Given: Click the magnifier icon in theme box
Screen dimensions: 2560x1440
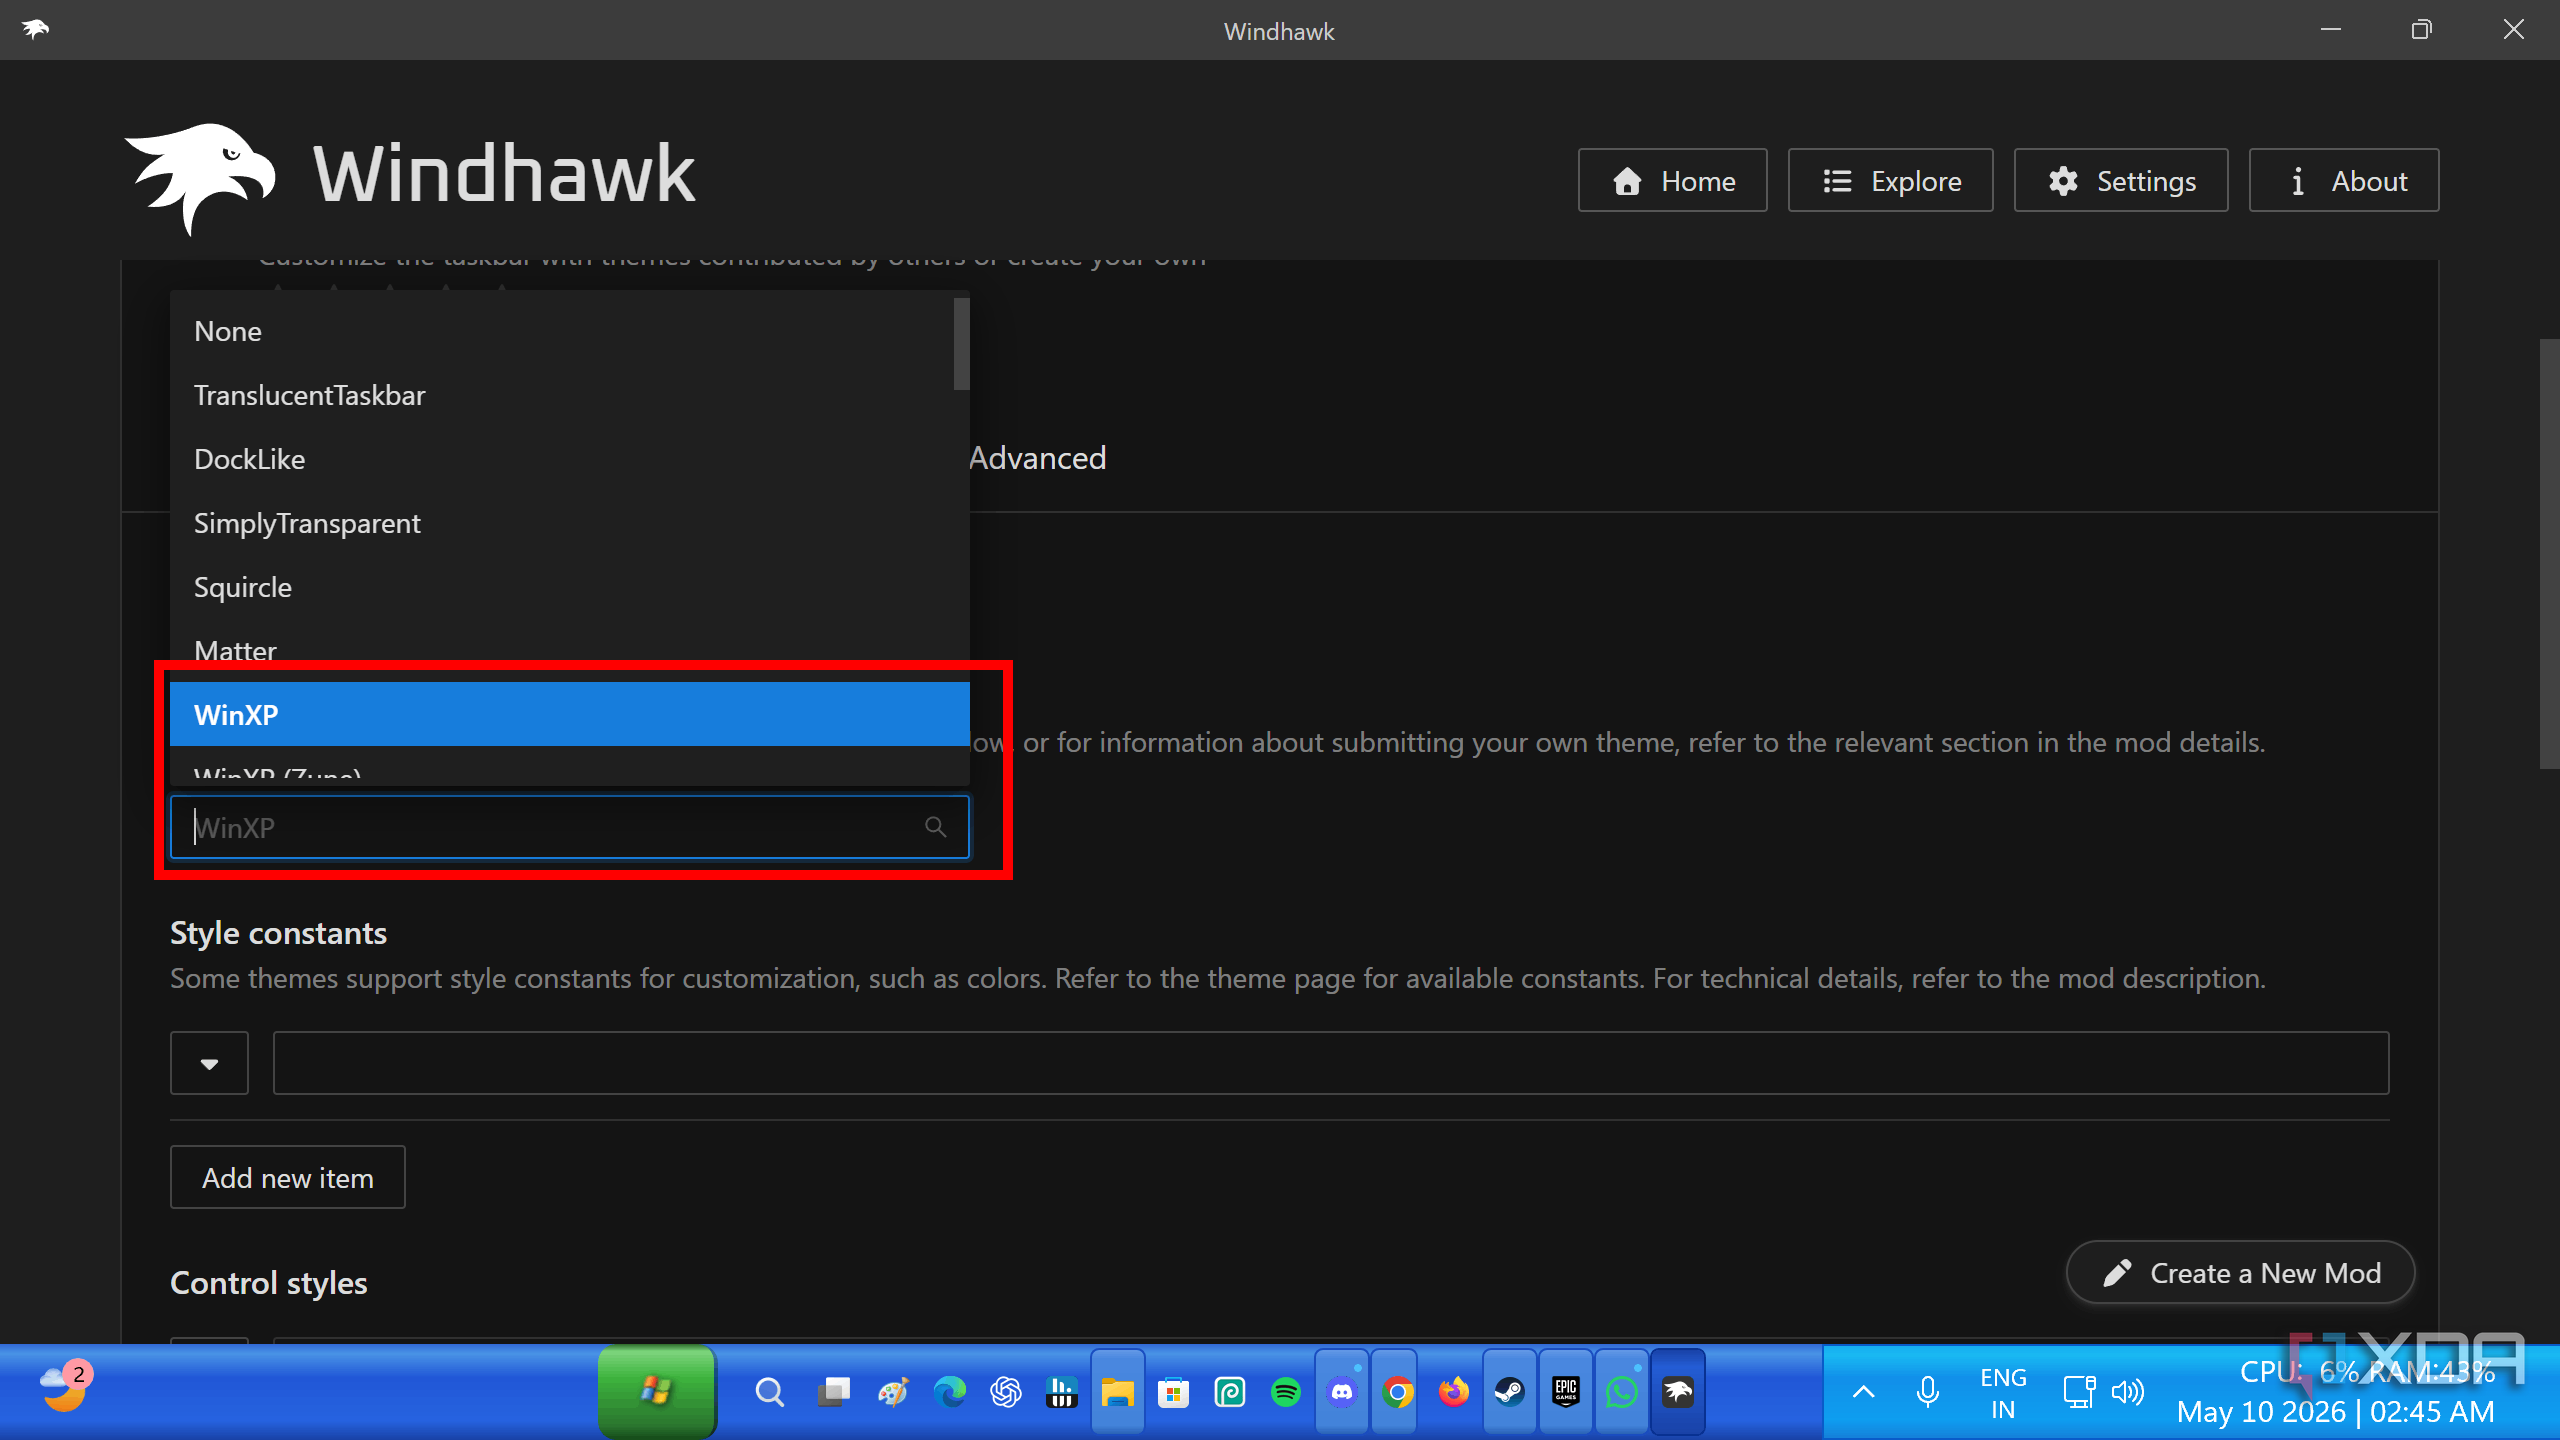Looking at the screenshot, I should pyautogui.click(x=935, y=827).
